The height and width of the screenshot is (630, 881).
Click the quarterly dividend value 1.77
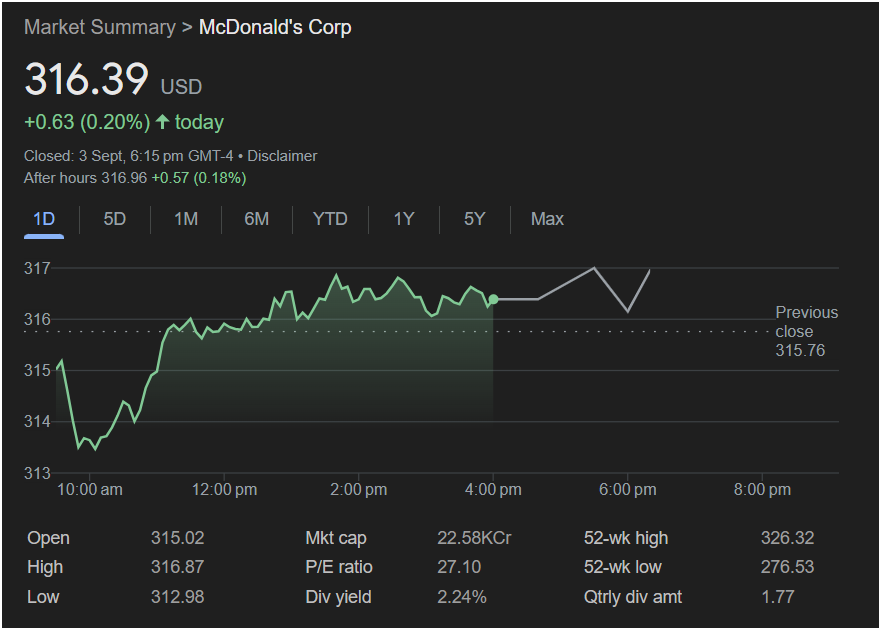[778, 596]
